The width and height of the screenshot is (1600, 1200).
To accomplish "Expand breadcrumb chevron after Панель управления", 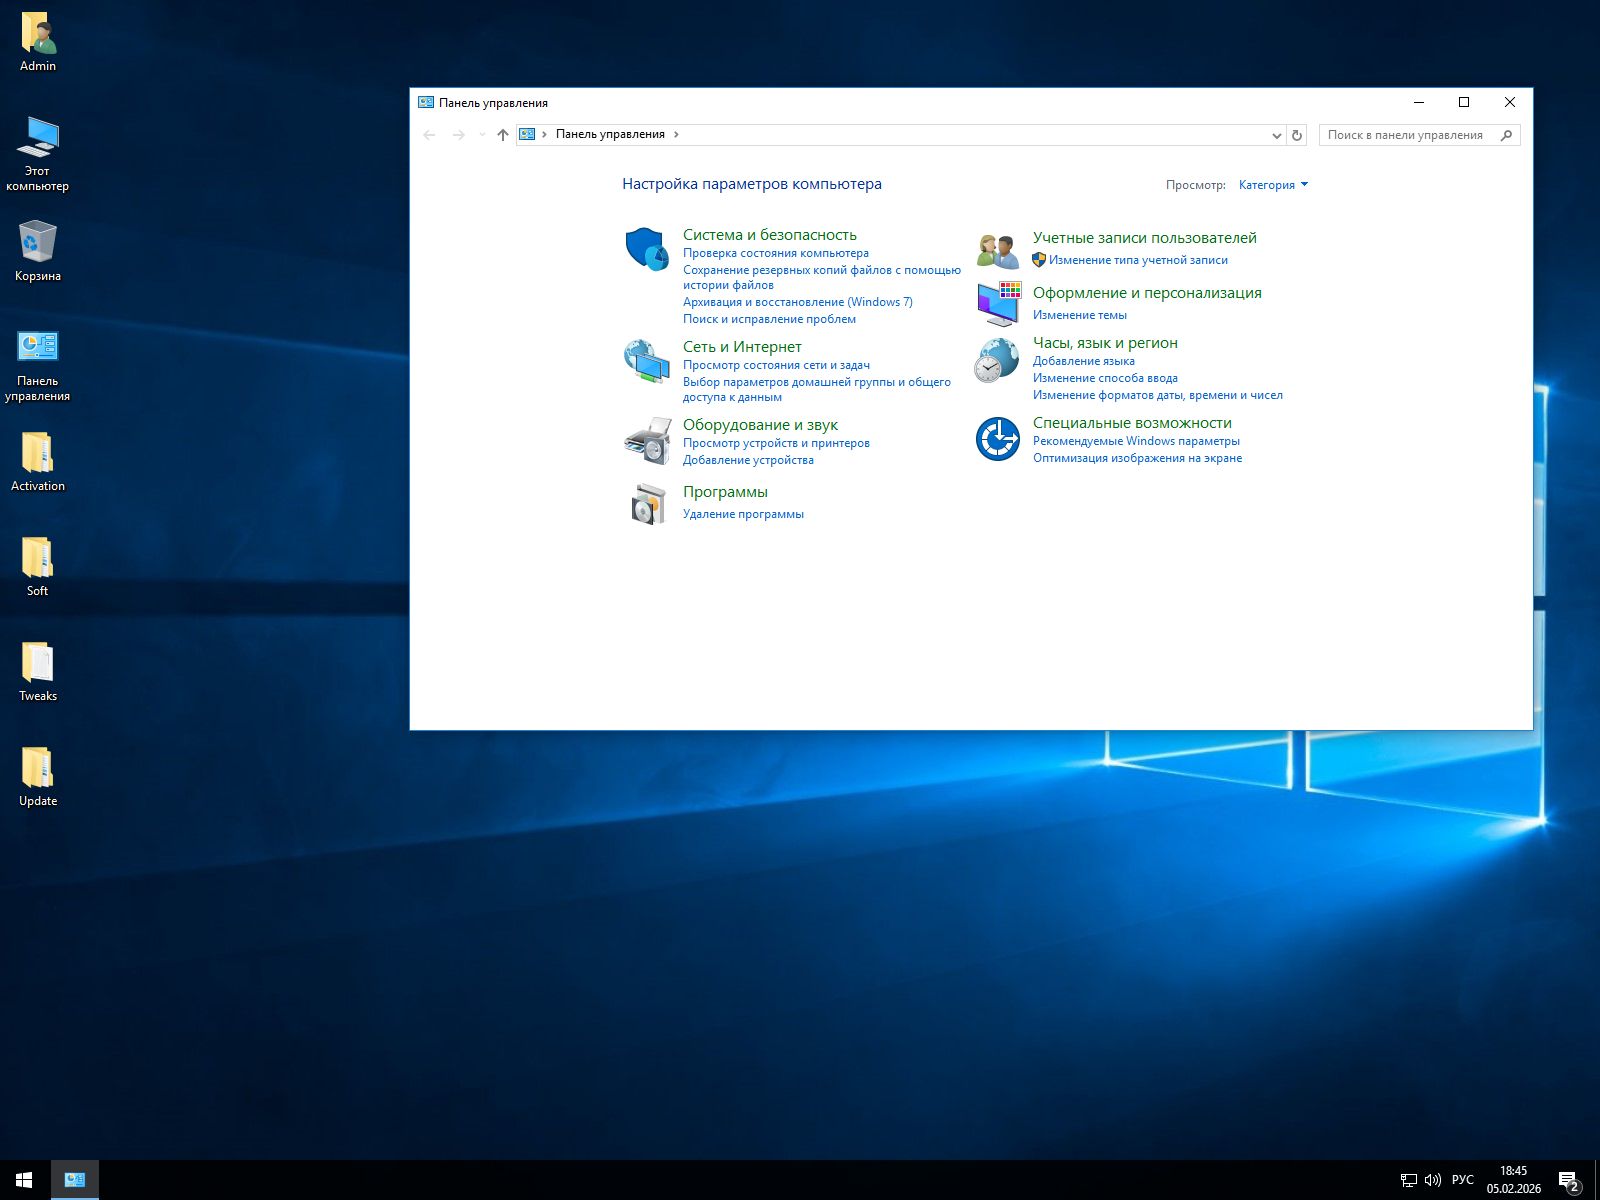I will (x=676, y=134).
